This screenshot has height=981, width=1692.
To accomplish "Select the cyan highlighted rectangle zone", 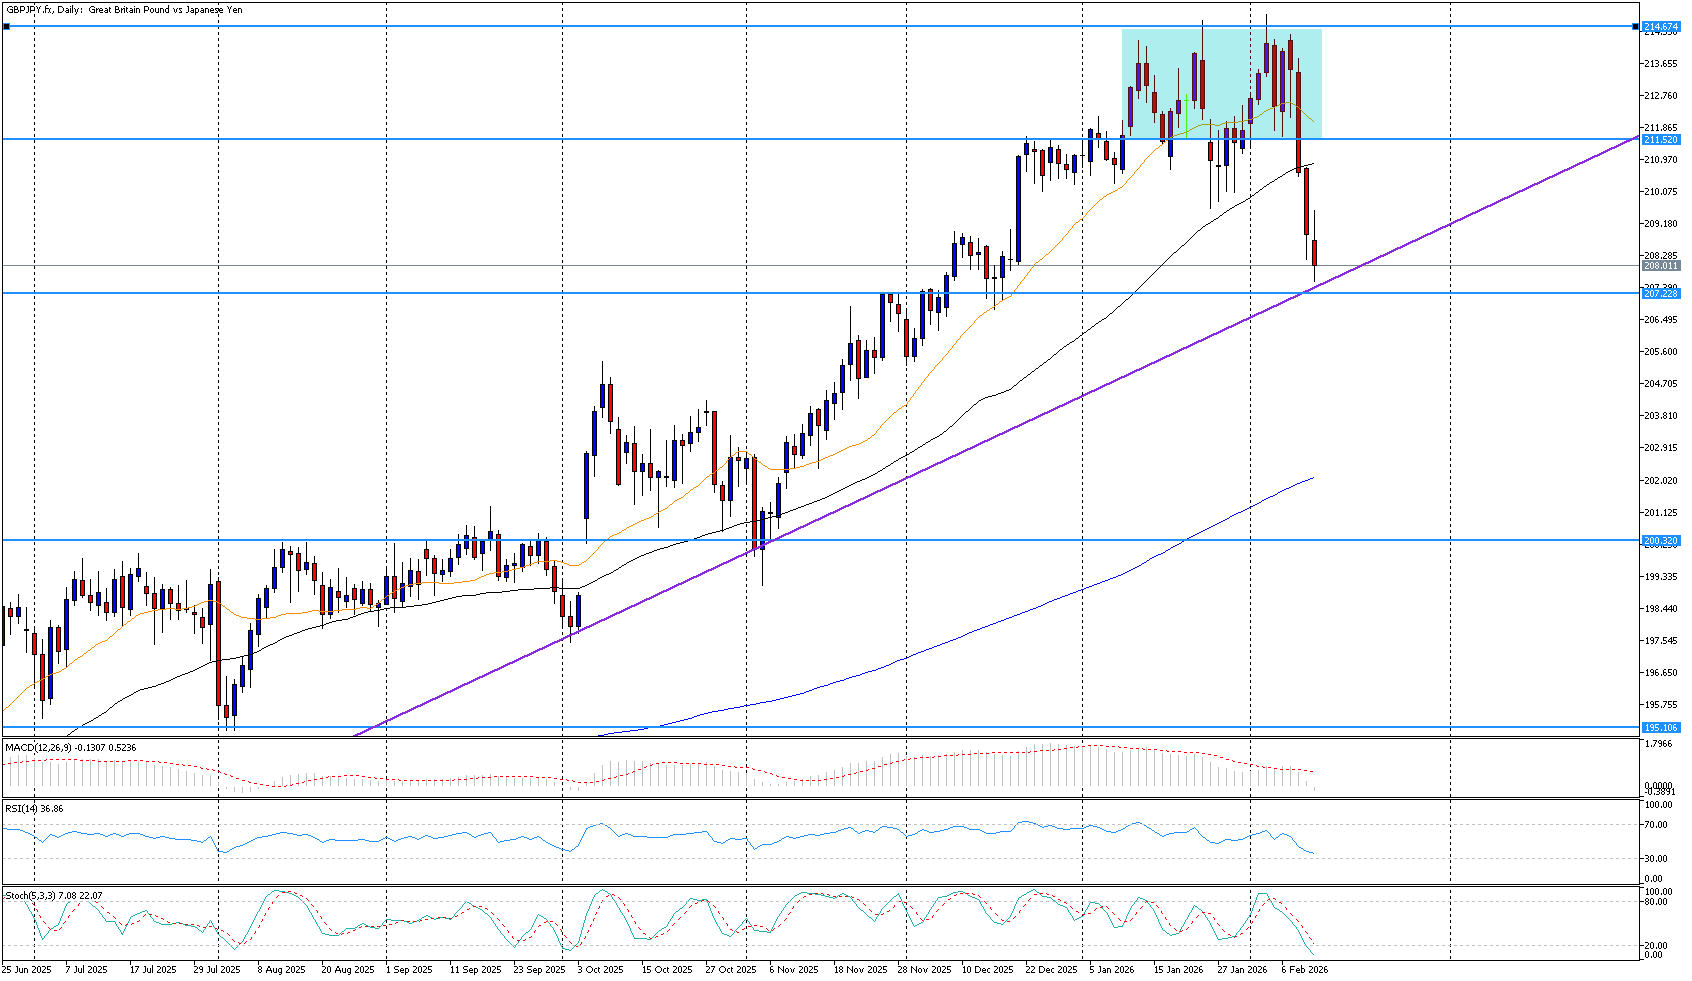I will coord(1221,83).
